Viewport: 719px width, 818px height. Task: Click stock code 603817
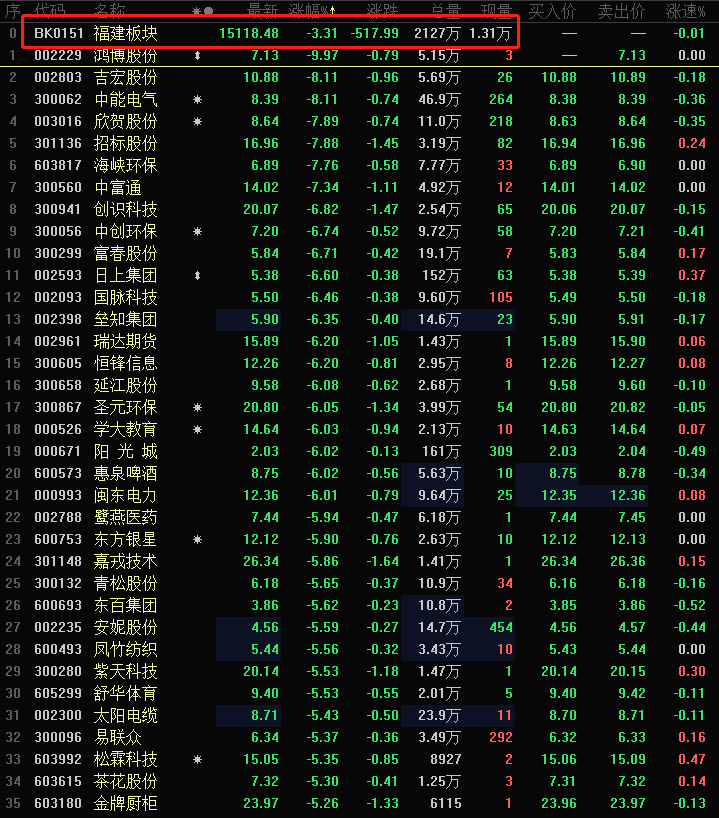[58, 165]
